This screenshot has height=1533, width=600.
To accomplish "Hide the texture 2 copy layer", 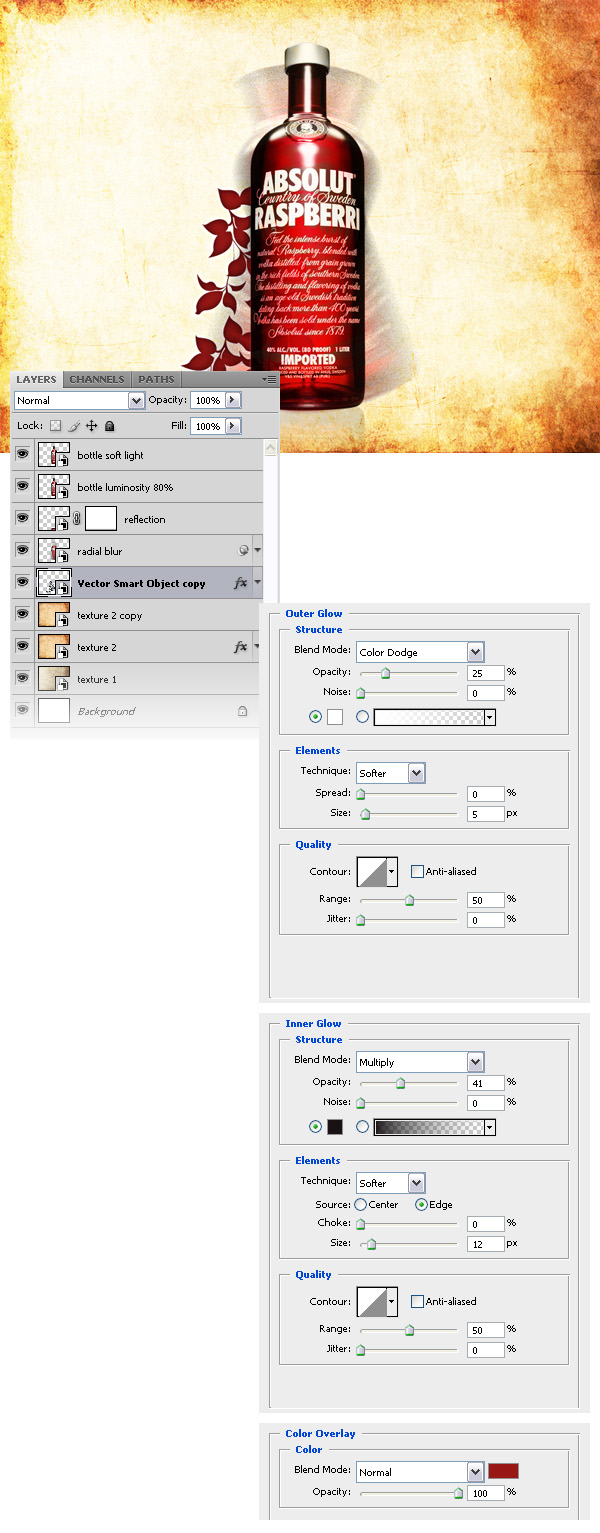I will [22, 615].
